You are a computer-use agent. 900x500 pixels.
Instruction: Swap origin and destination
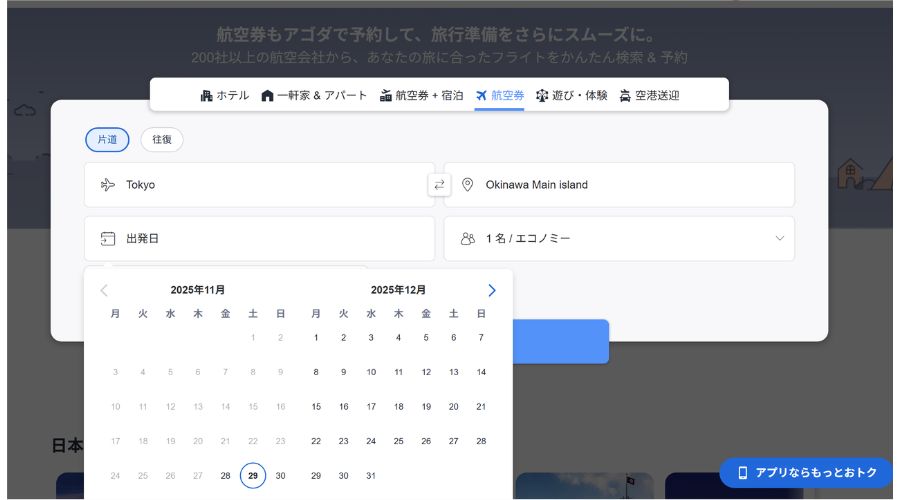[x=439, y=185]
